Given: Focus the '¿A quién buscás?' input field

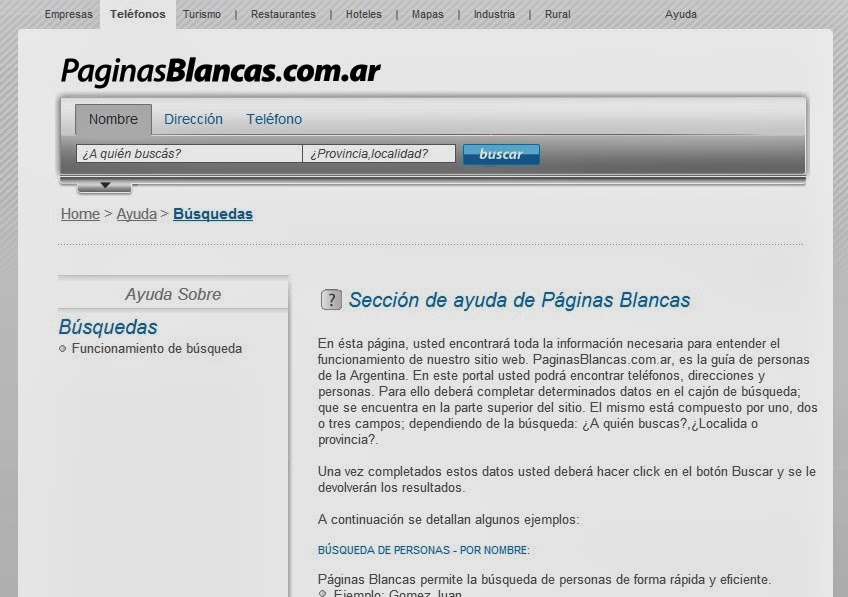Looking at the screenshot, I should [189, 154].
